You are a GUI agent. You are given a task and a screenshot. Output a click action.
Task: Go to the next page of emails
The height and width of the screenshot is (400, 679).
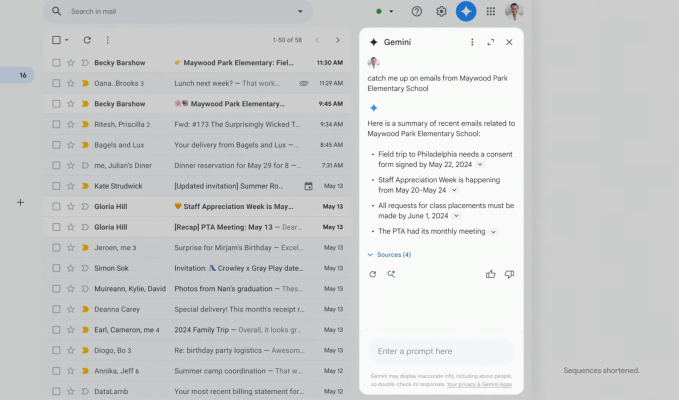pyautogui.click(x=337, y=40)
